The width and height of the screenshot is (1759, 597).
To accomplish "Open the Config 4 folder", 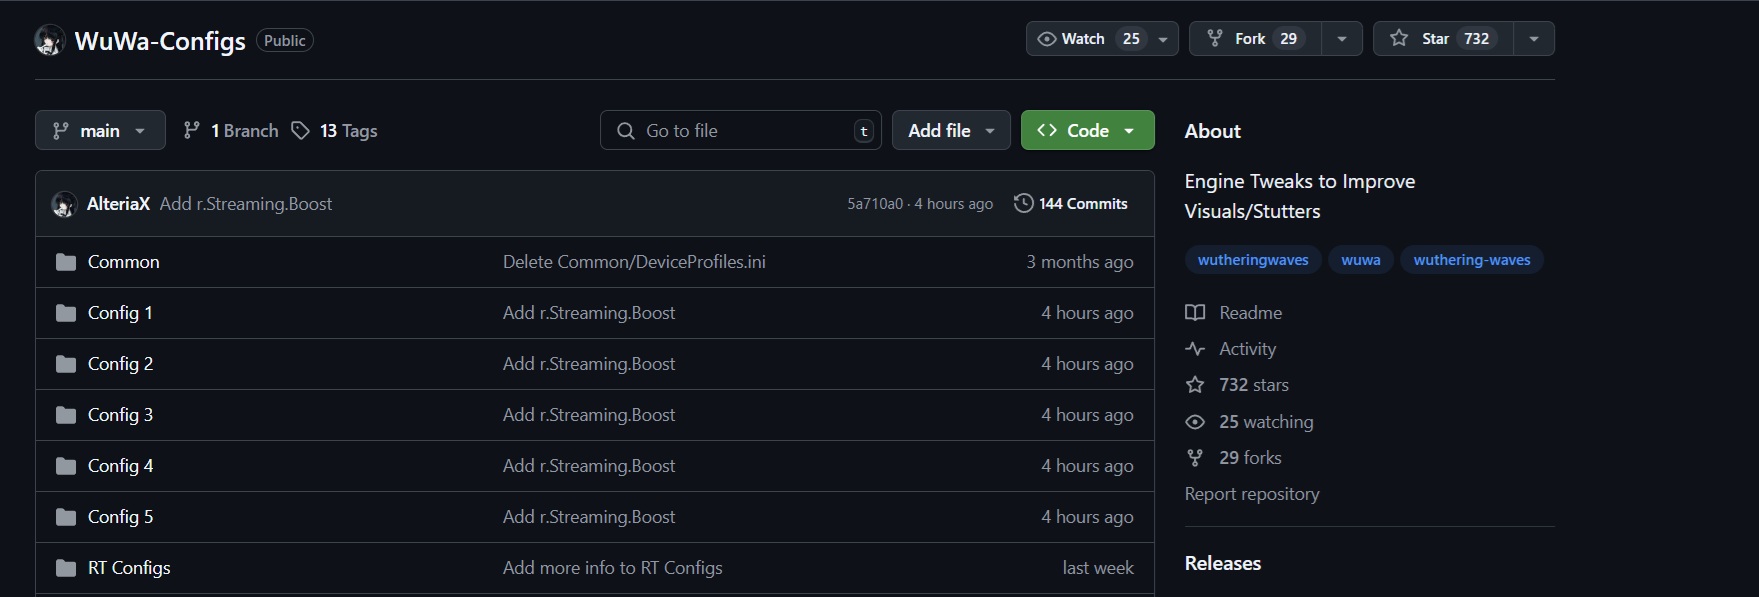I will [120, 466].
